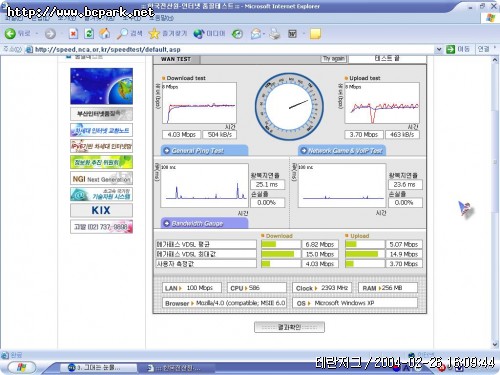Click the Try again button
This screenshot has width=500, height=375.
(333, 59)
